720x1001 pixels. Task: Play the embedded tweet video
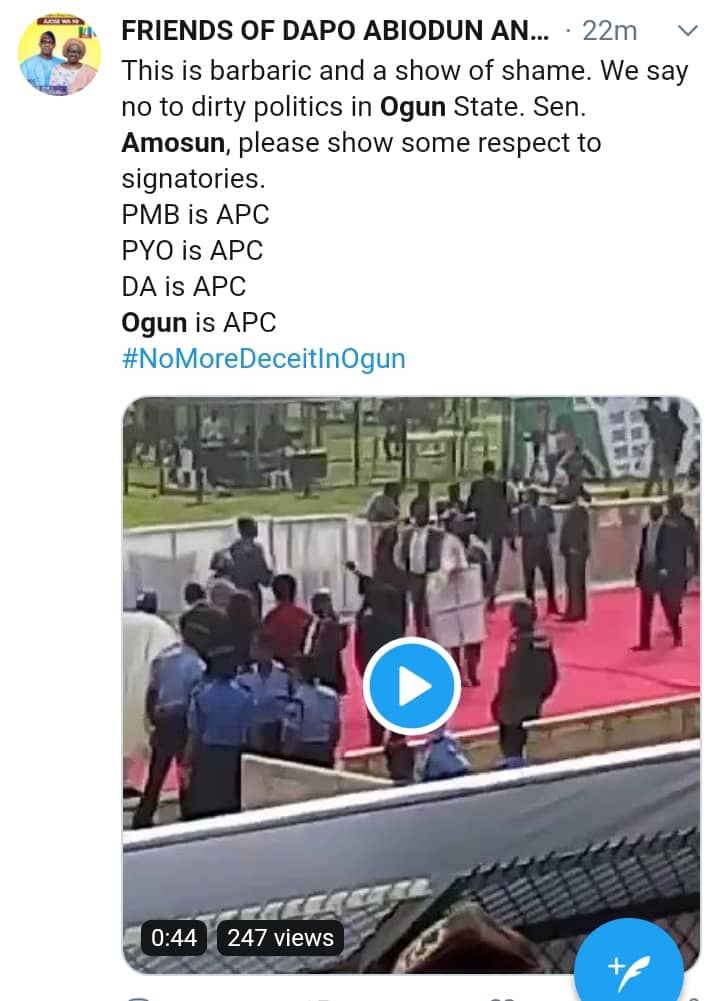pos(411,686)
